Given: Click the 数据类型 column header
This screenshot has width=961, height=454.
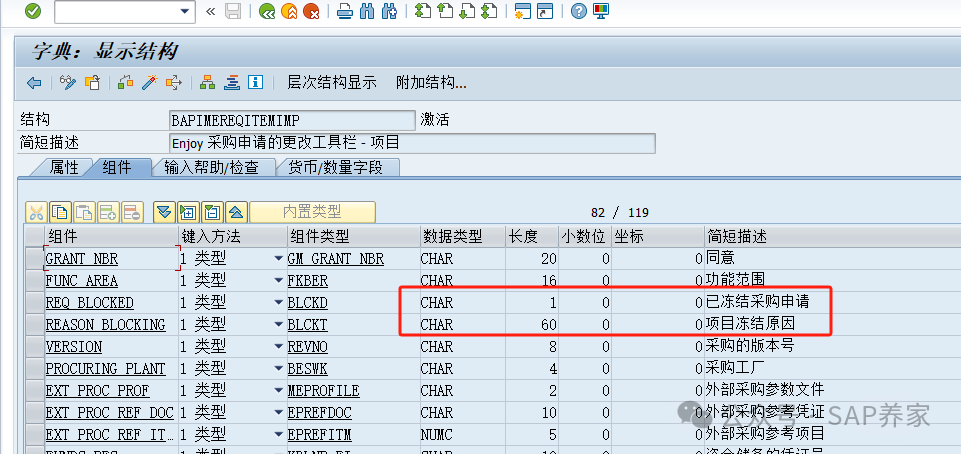Looking at the screenshot, I should pos(462,236).
